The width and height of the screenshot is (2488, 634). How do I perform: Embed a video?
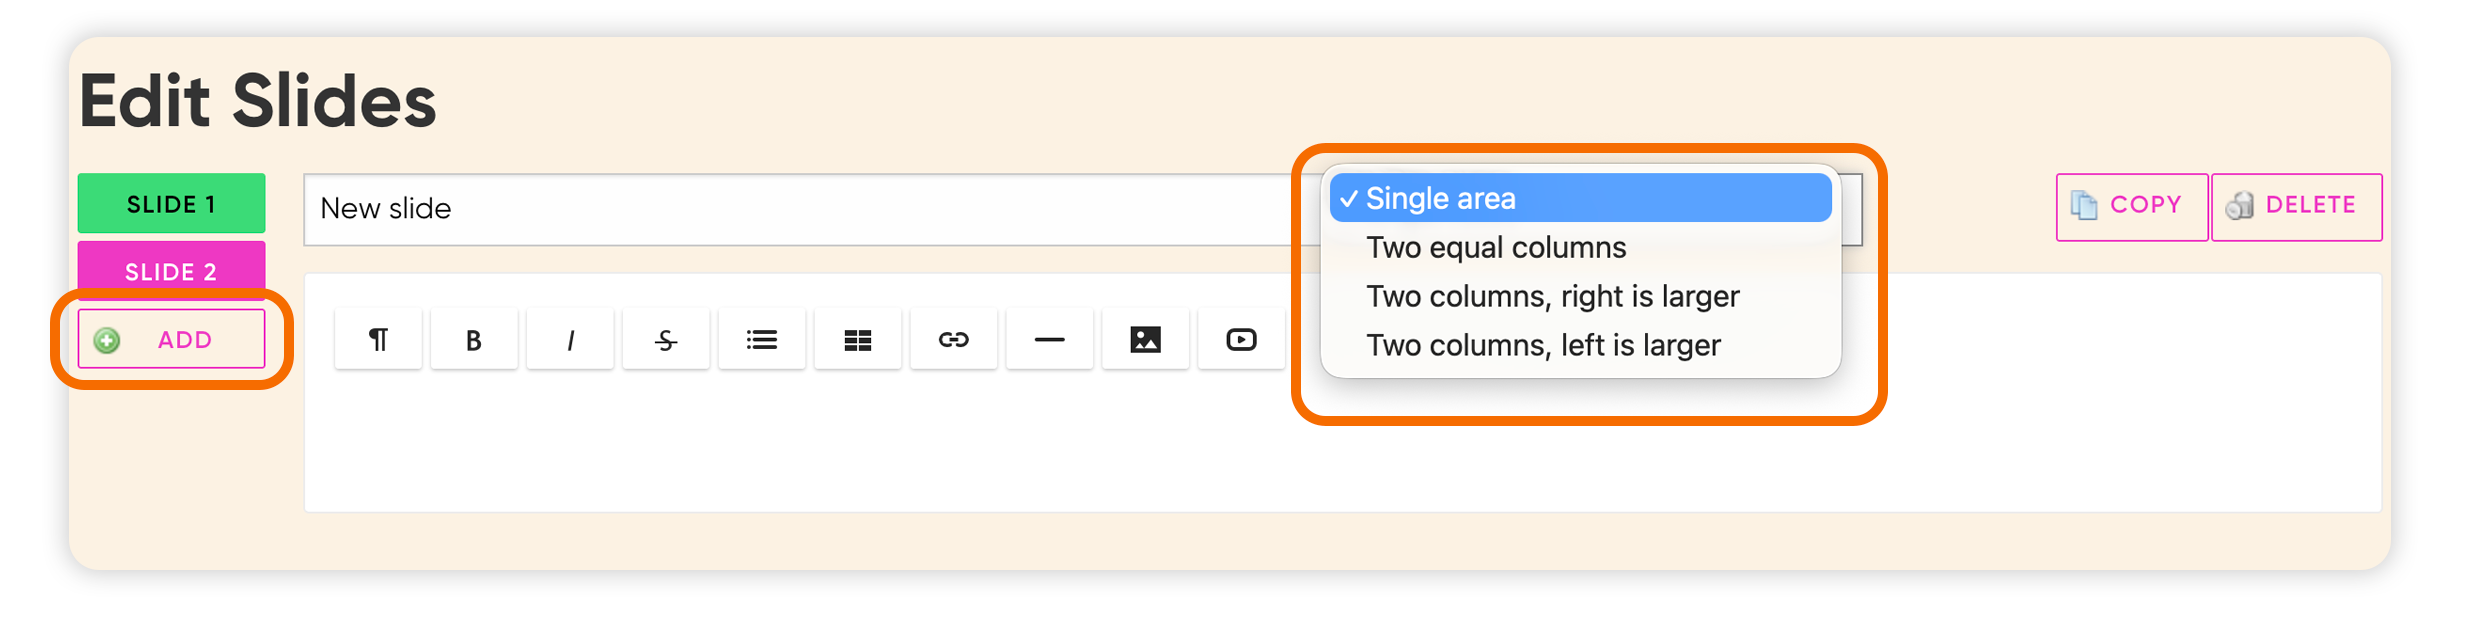[1242, 340]
